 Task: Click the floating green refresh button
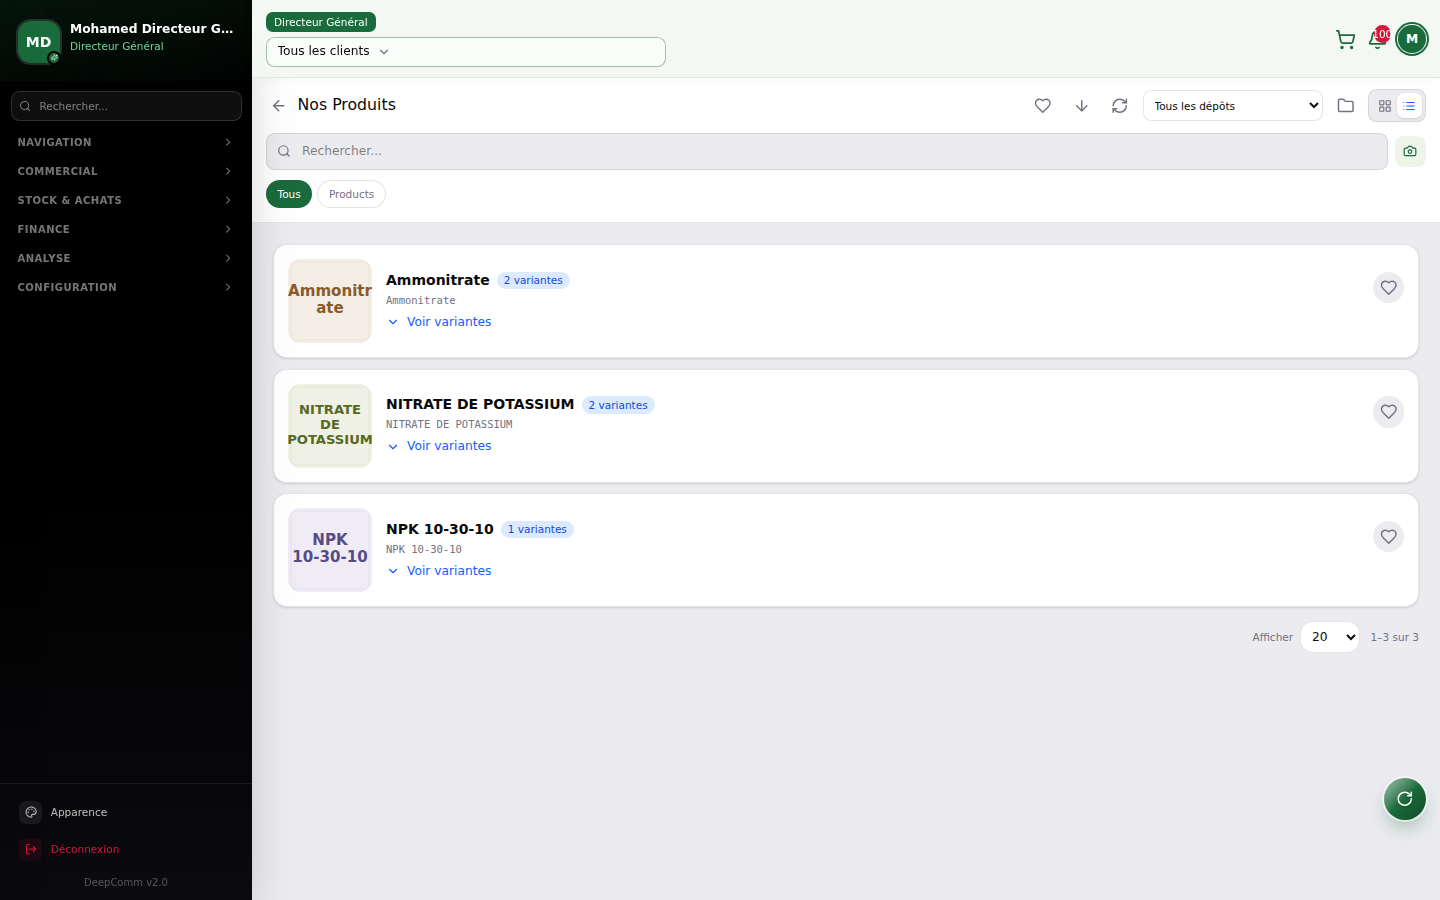[x=1405, y=799]
